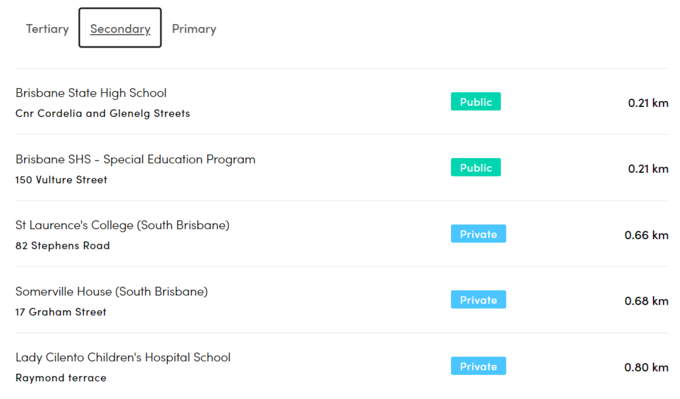The image size is (680, 399).
Task: Click the 82 Stephens Road address
Action: coord(62,245)
